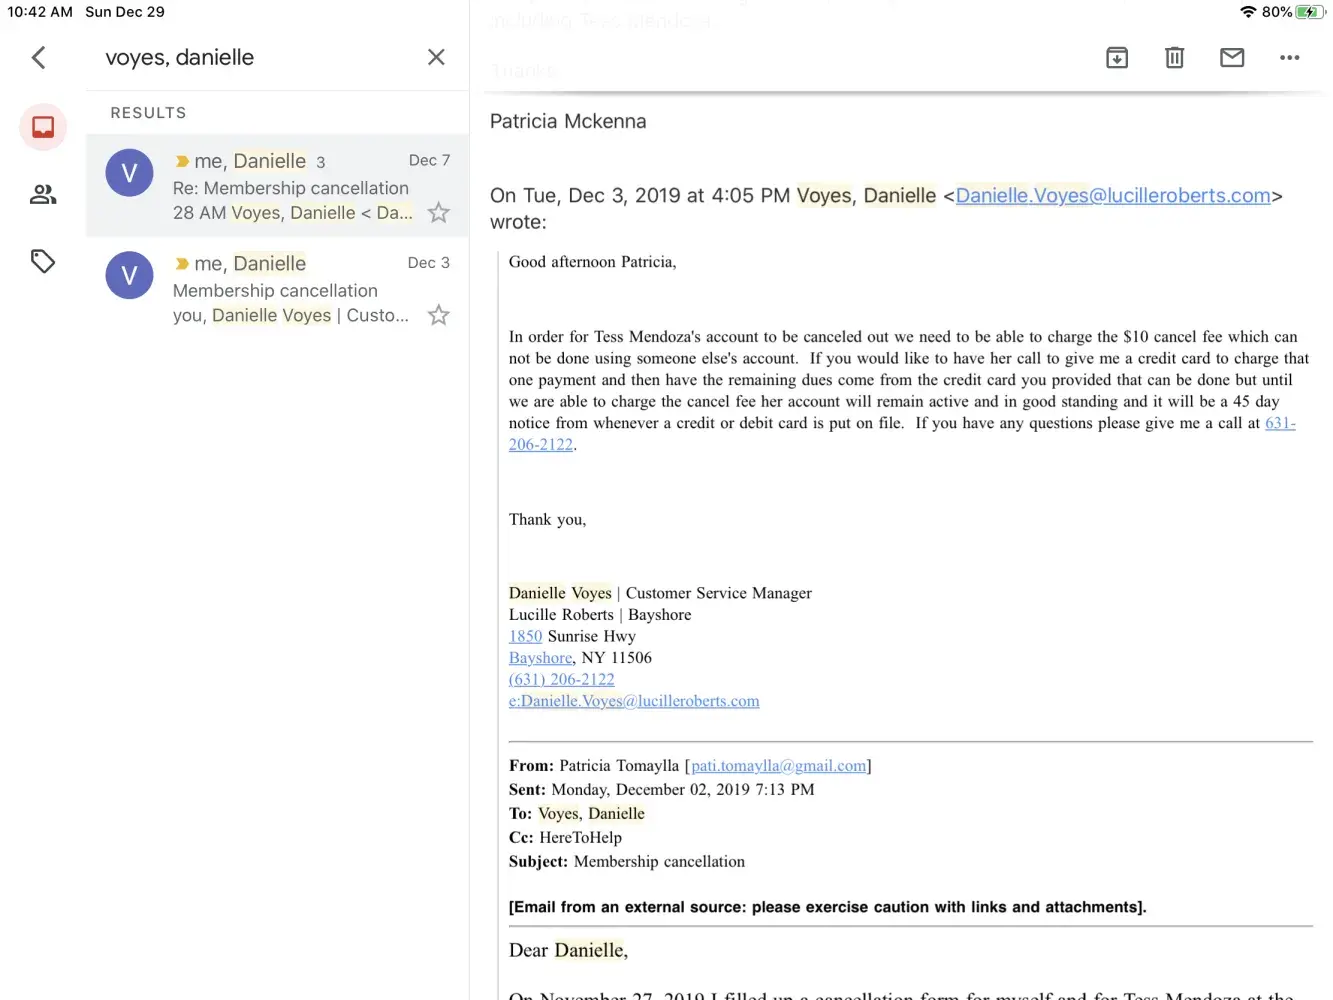
Task: Tap the pati.tomaylla@gmail.com email link
Action: pyautogui.click(x=778, y=766)
